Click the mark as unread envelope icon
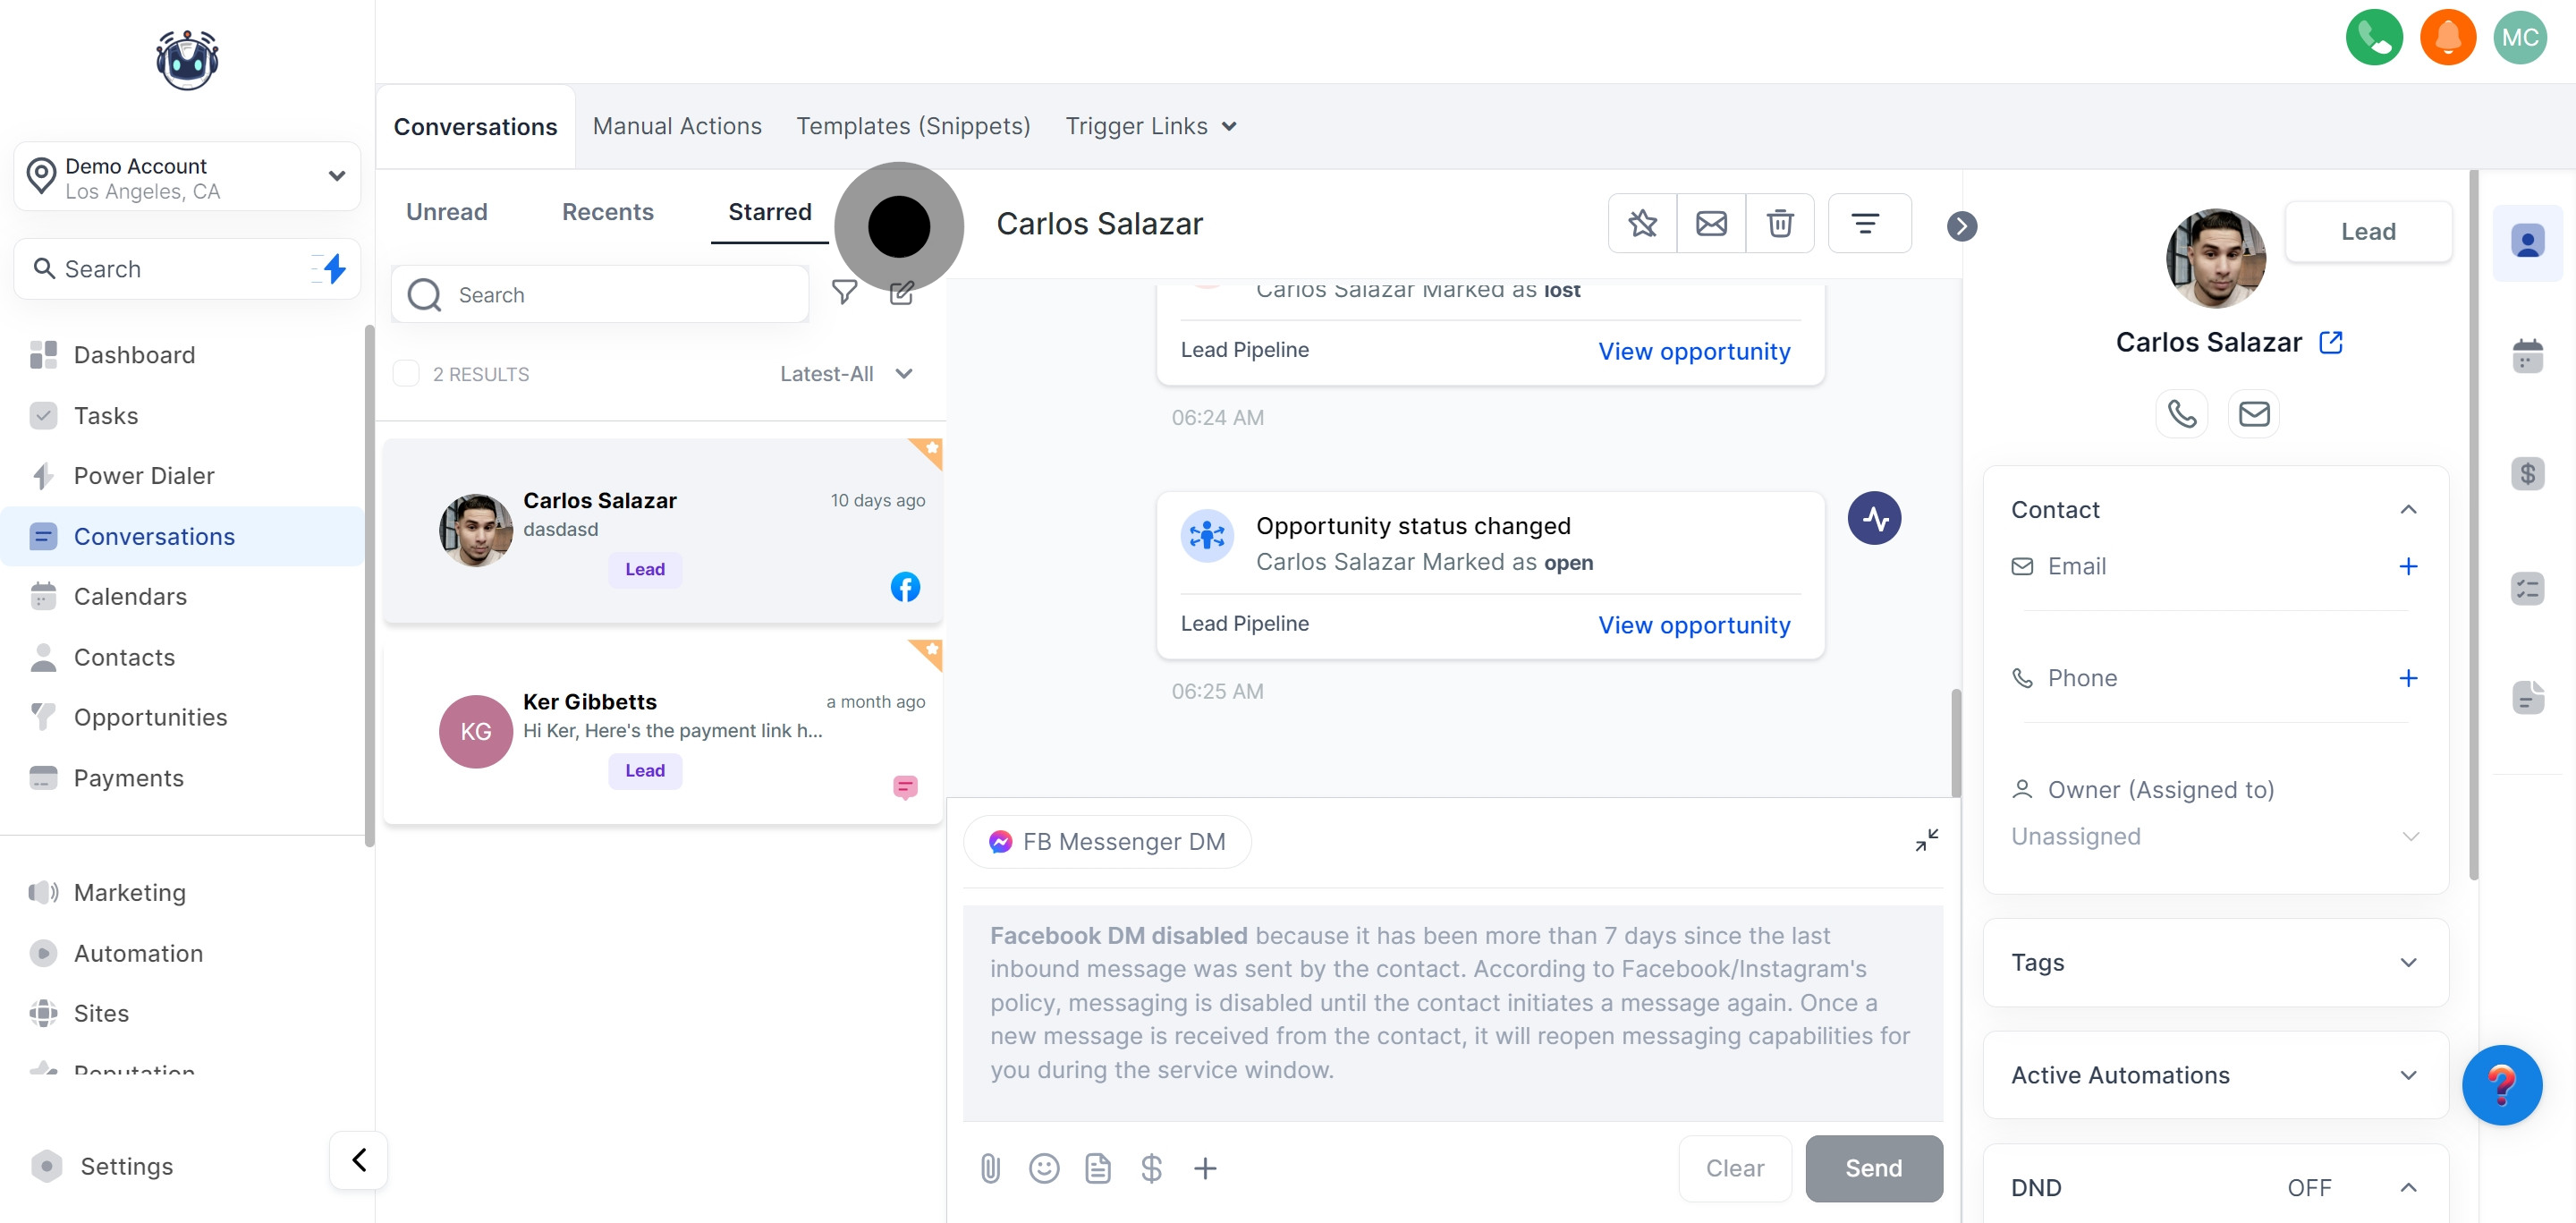 (x=1711, y=223)
